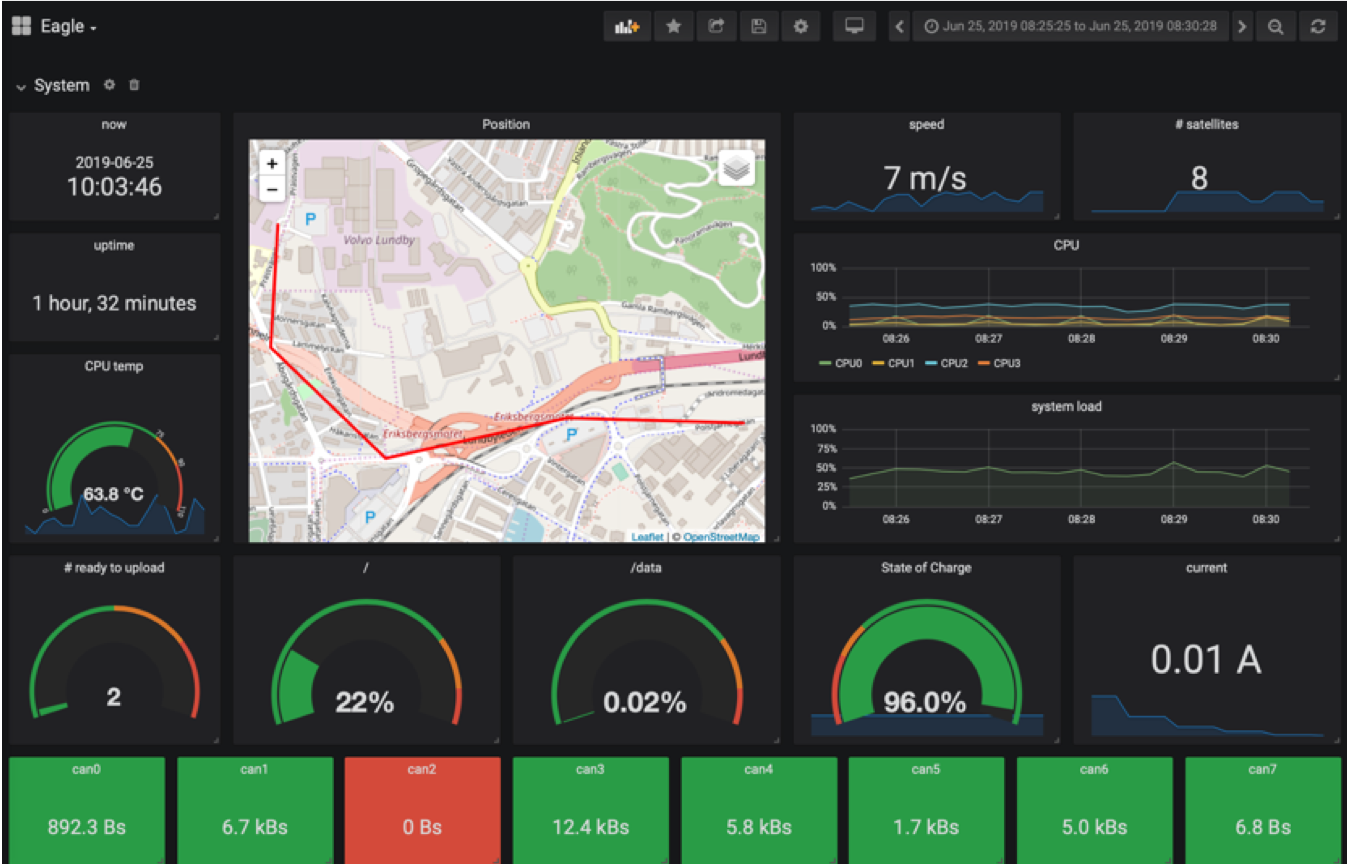The width and height of the screenshot is (1347, 864).
Task: Open the Leaflet attribution link
Action: click(x=647, y=537)
